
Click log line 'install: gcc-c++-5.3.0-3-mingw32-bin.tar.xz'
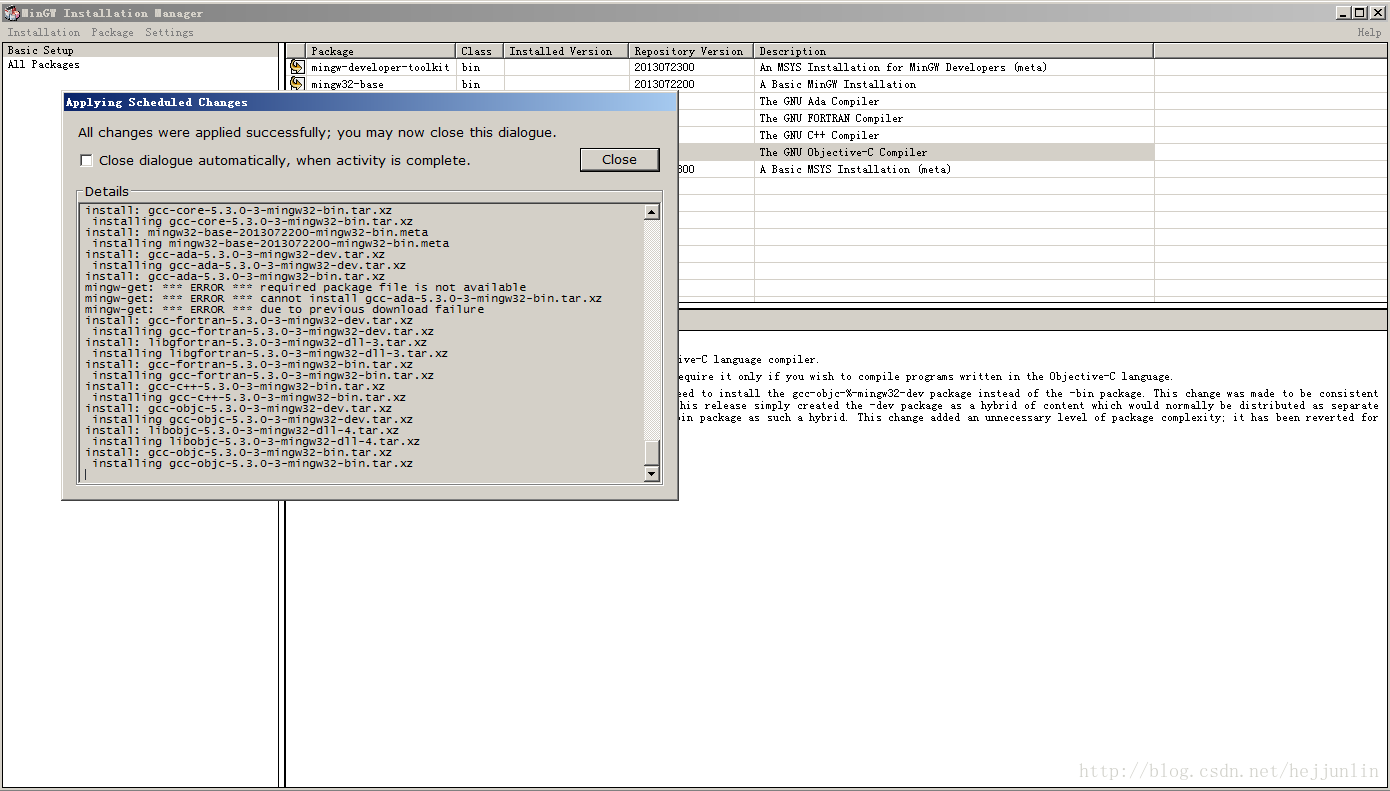tap(235, 386)
